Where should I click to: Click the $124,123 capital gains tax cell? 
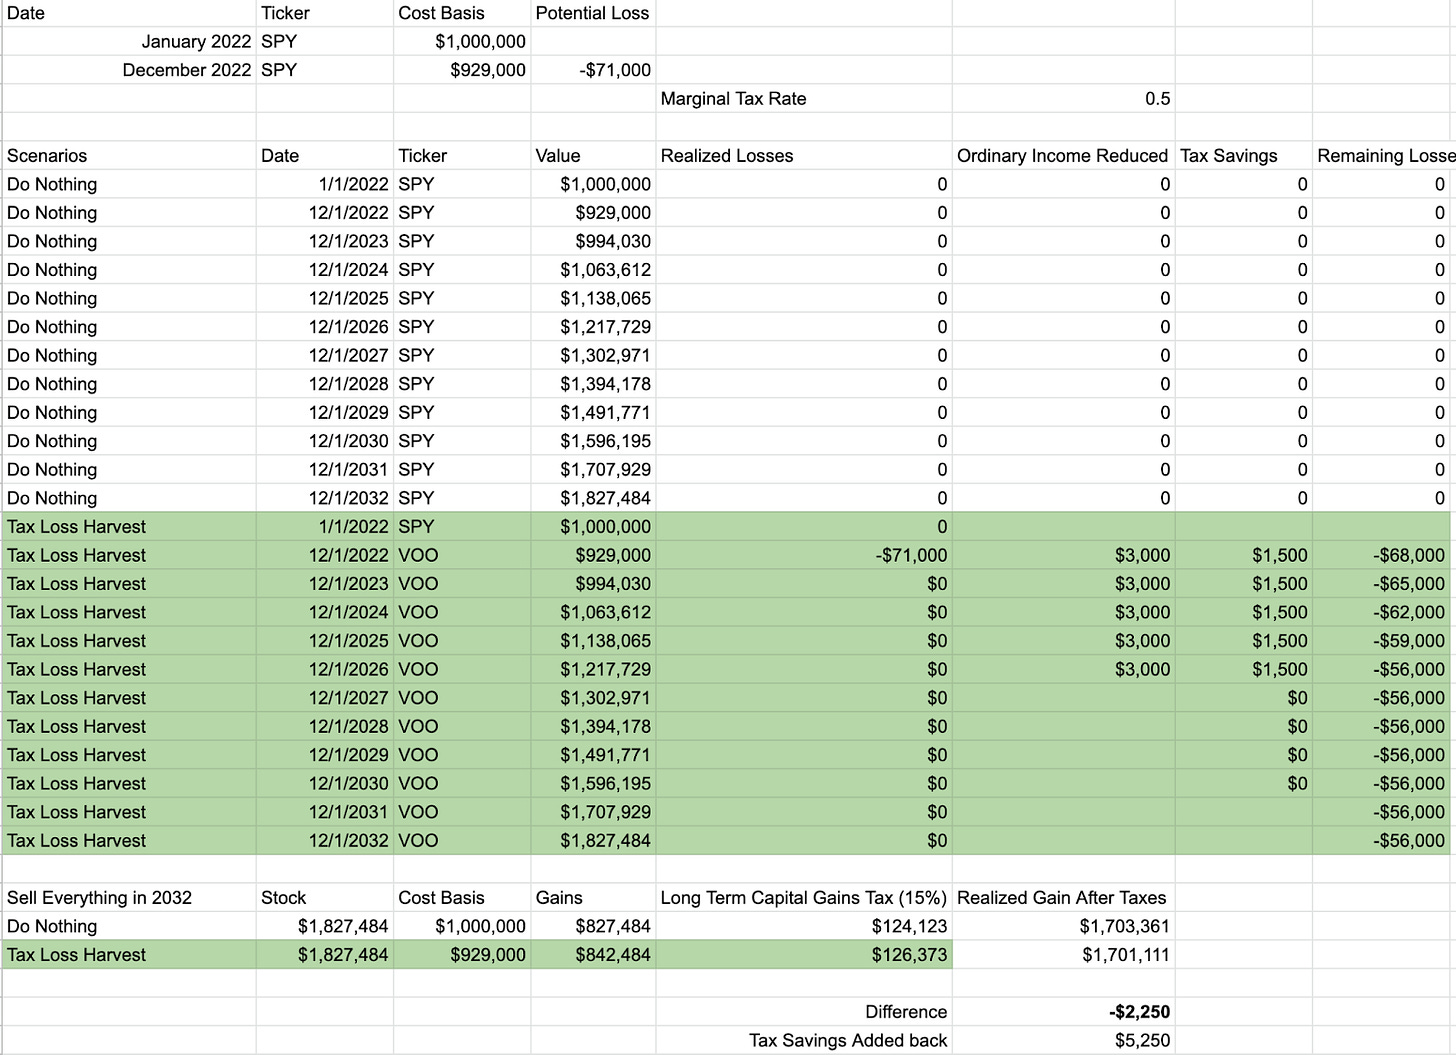(x=804, y=926)
